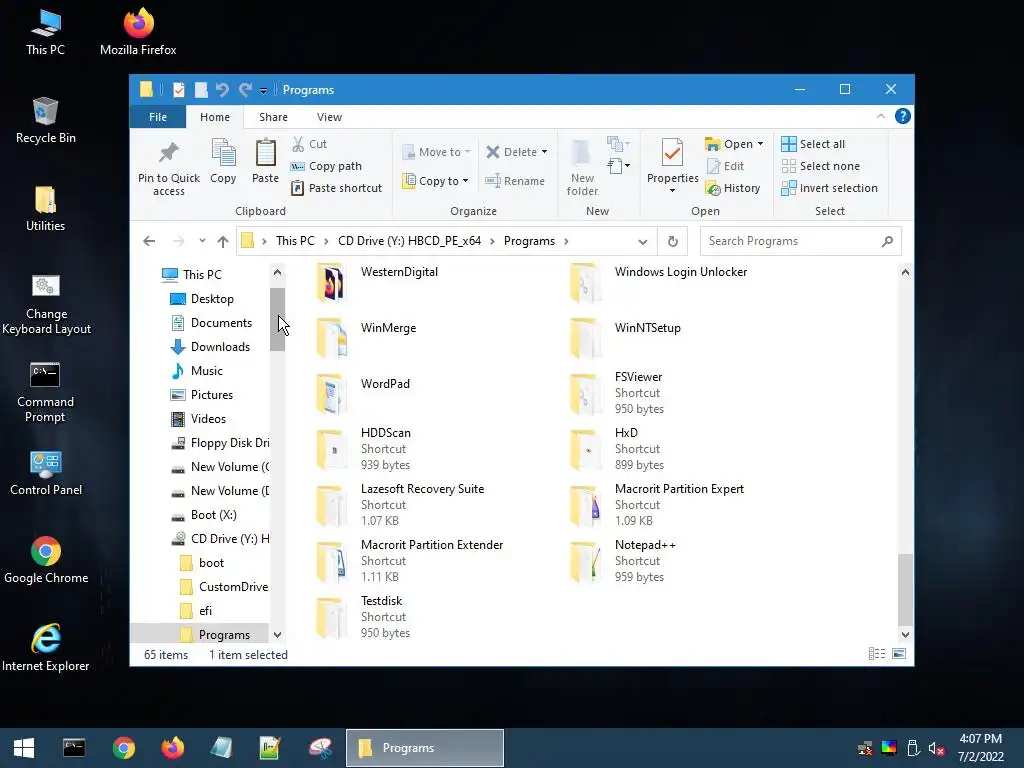
Task: Select Boot (X:) in navigation pane
Action: click(x=214, y=515)
